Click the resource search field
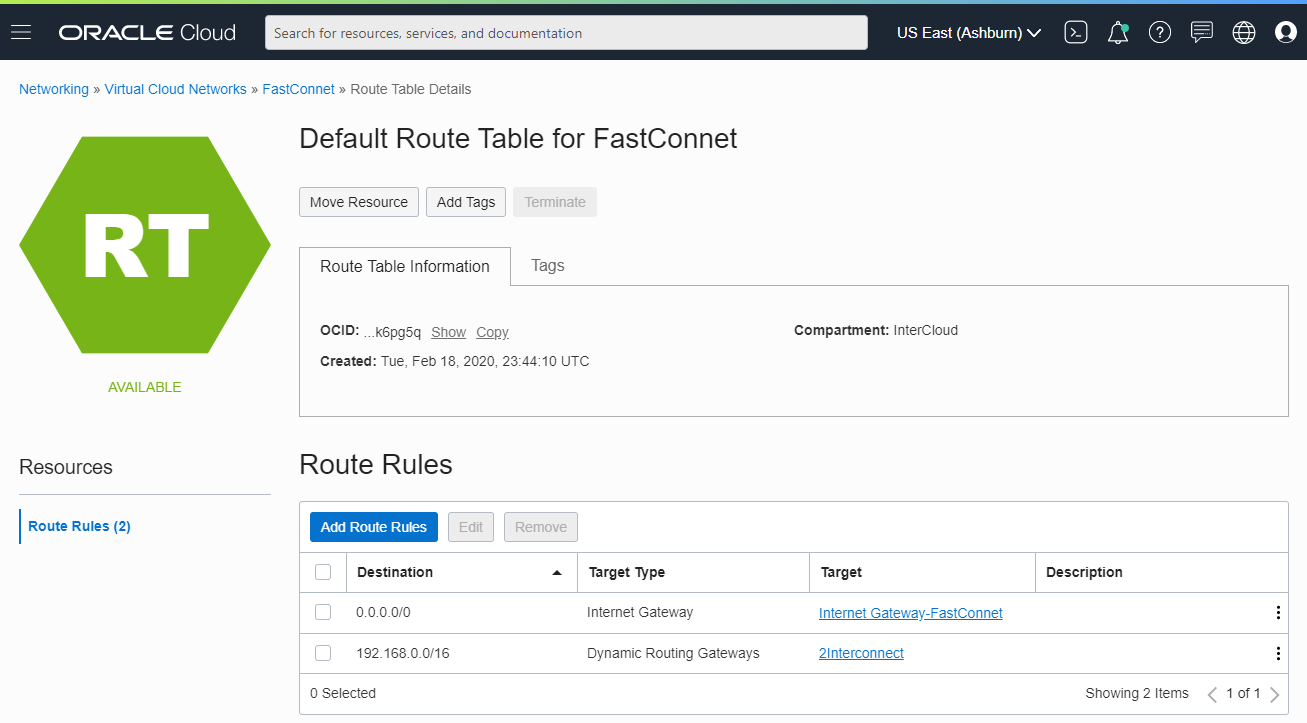Image resolution: width=1307 pixels, height=723 pixels. (565, 32)
